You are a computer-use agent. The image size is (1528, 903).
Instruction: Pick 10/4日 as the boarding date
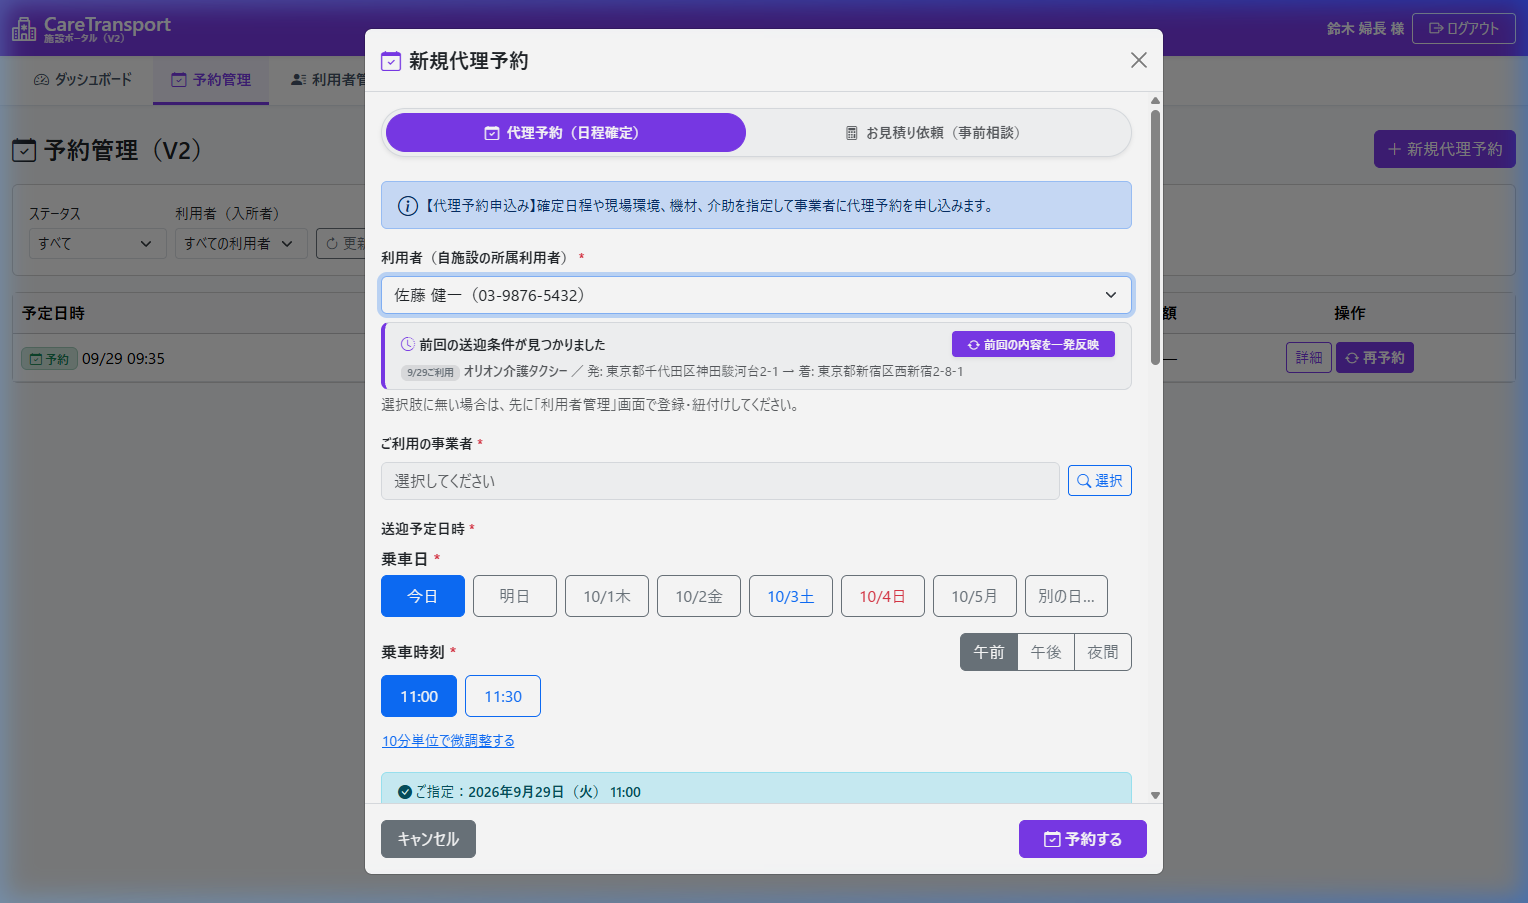[883, 596]
